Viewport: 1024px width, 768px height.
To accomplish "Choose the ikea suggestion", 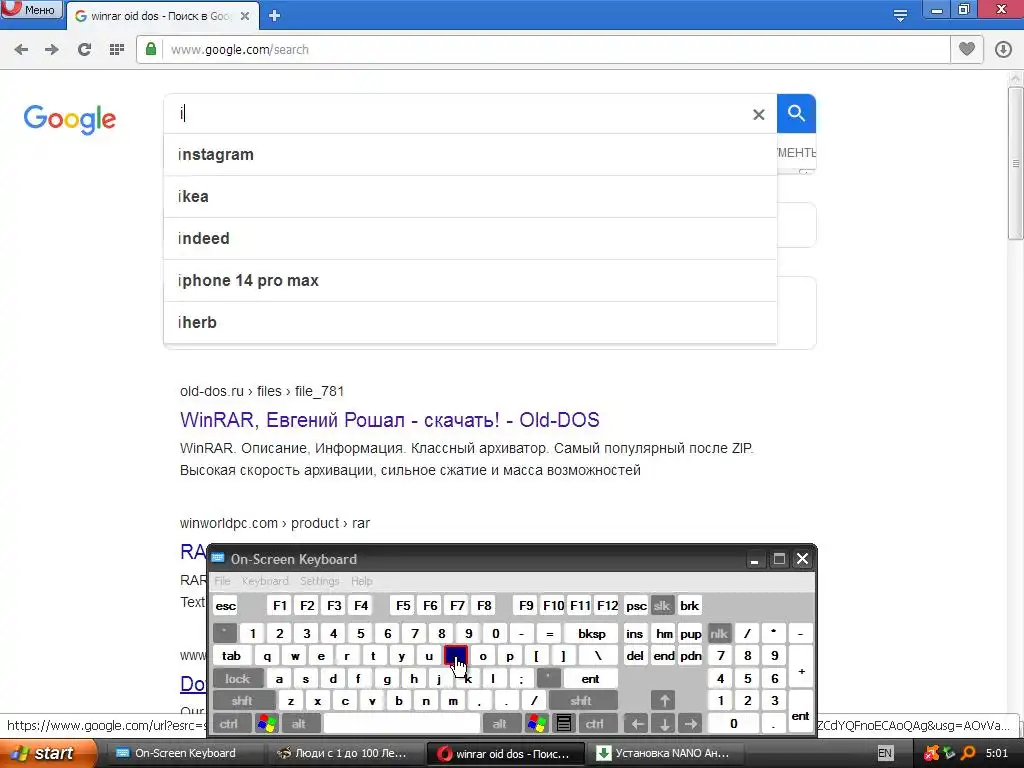I will 470,197.
